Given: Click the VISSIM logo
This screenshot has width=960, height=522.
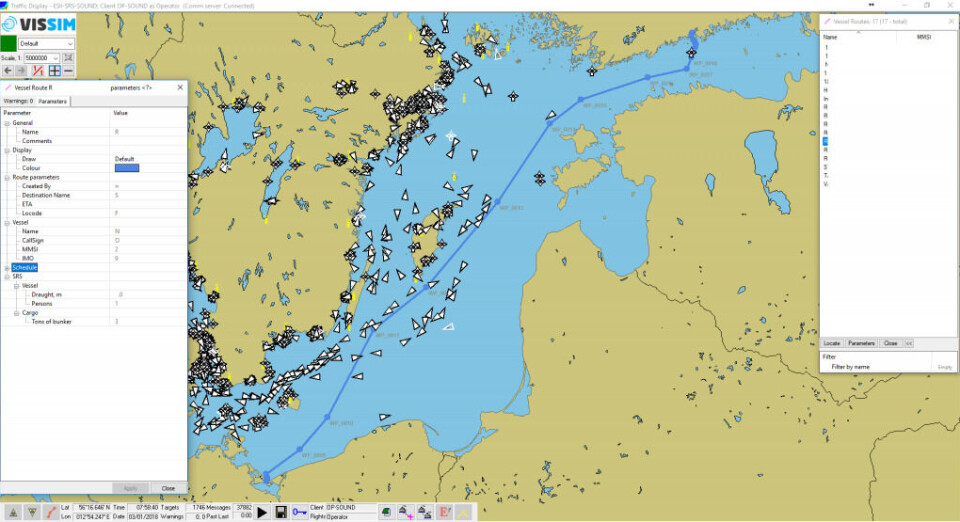Looking at the screenshot, I should [x=39, y=24].
